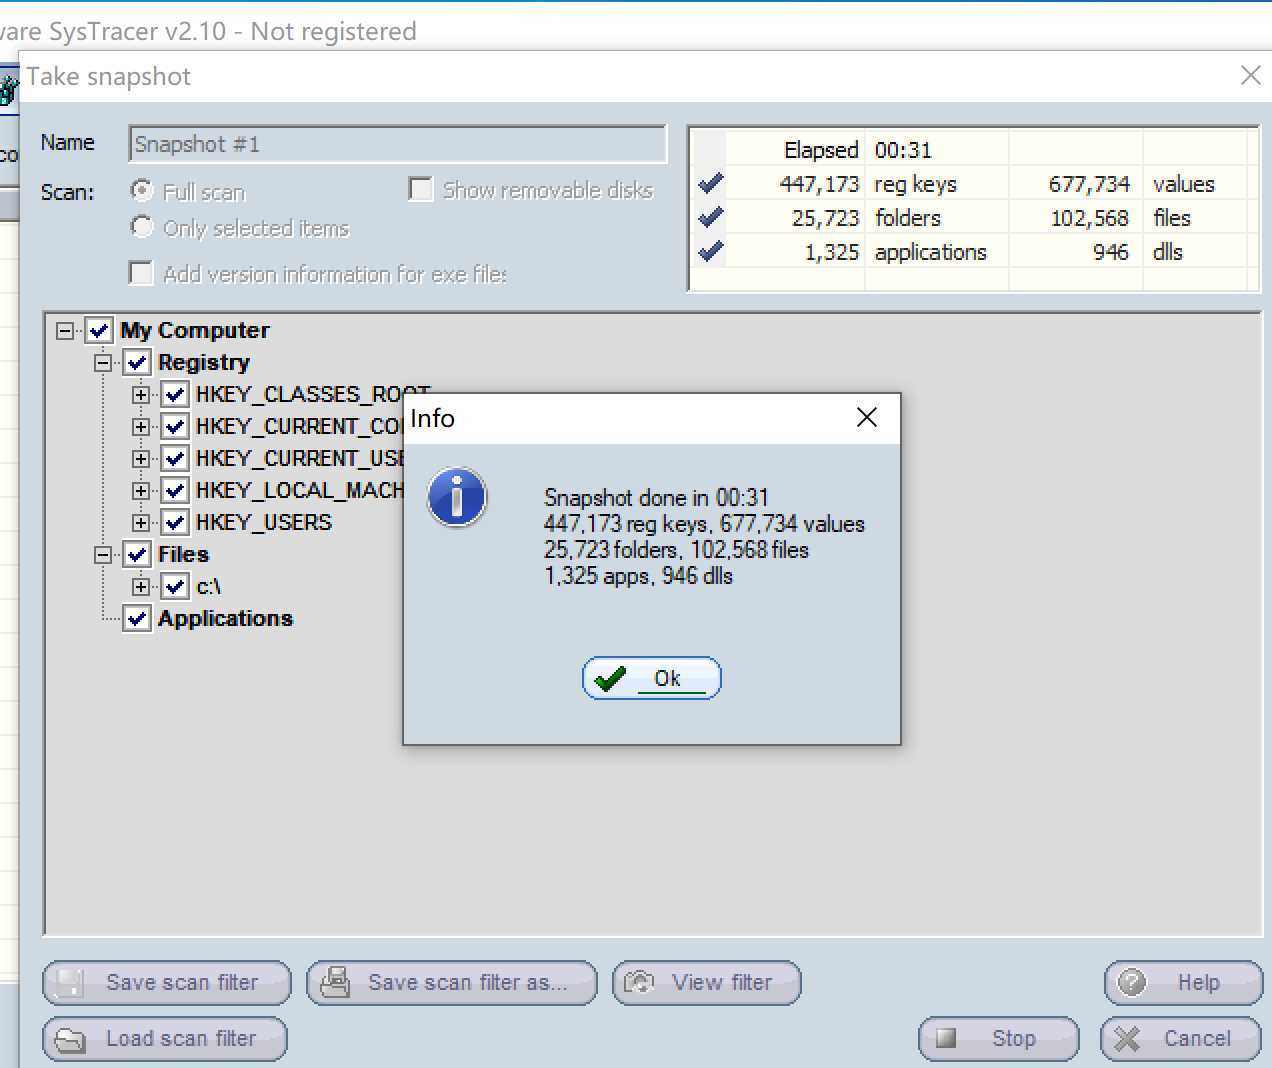Click the 447,173 reg keys count cell

[819, 184]
